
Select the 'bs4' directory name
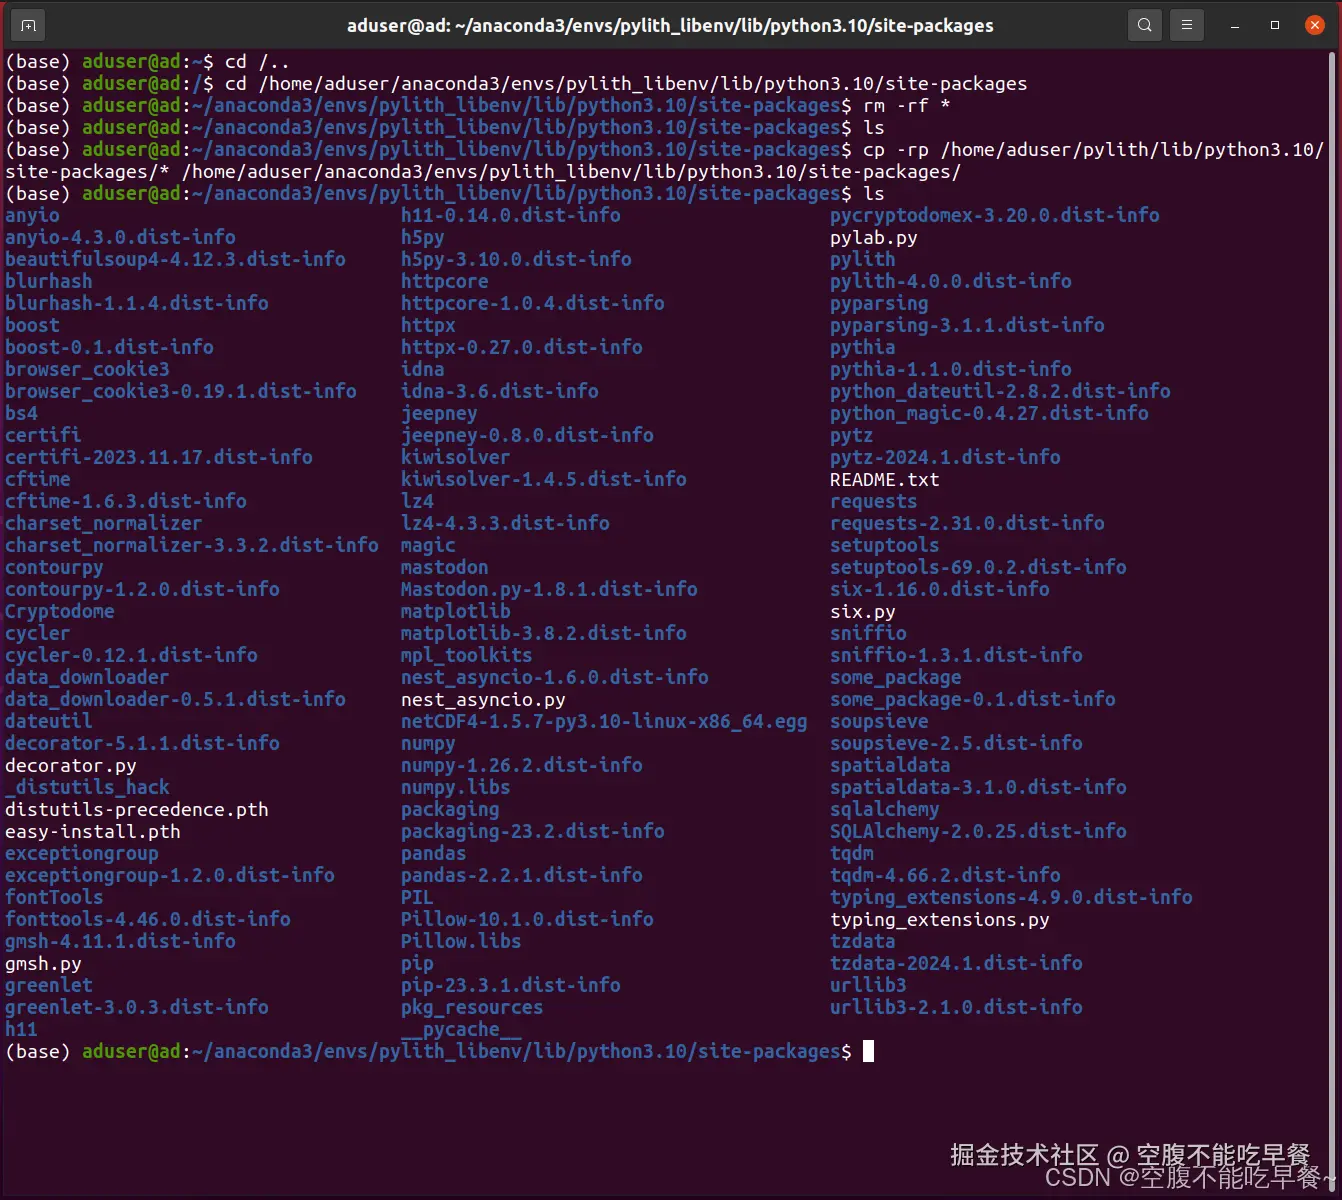point(21,413)
